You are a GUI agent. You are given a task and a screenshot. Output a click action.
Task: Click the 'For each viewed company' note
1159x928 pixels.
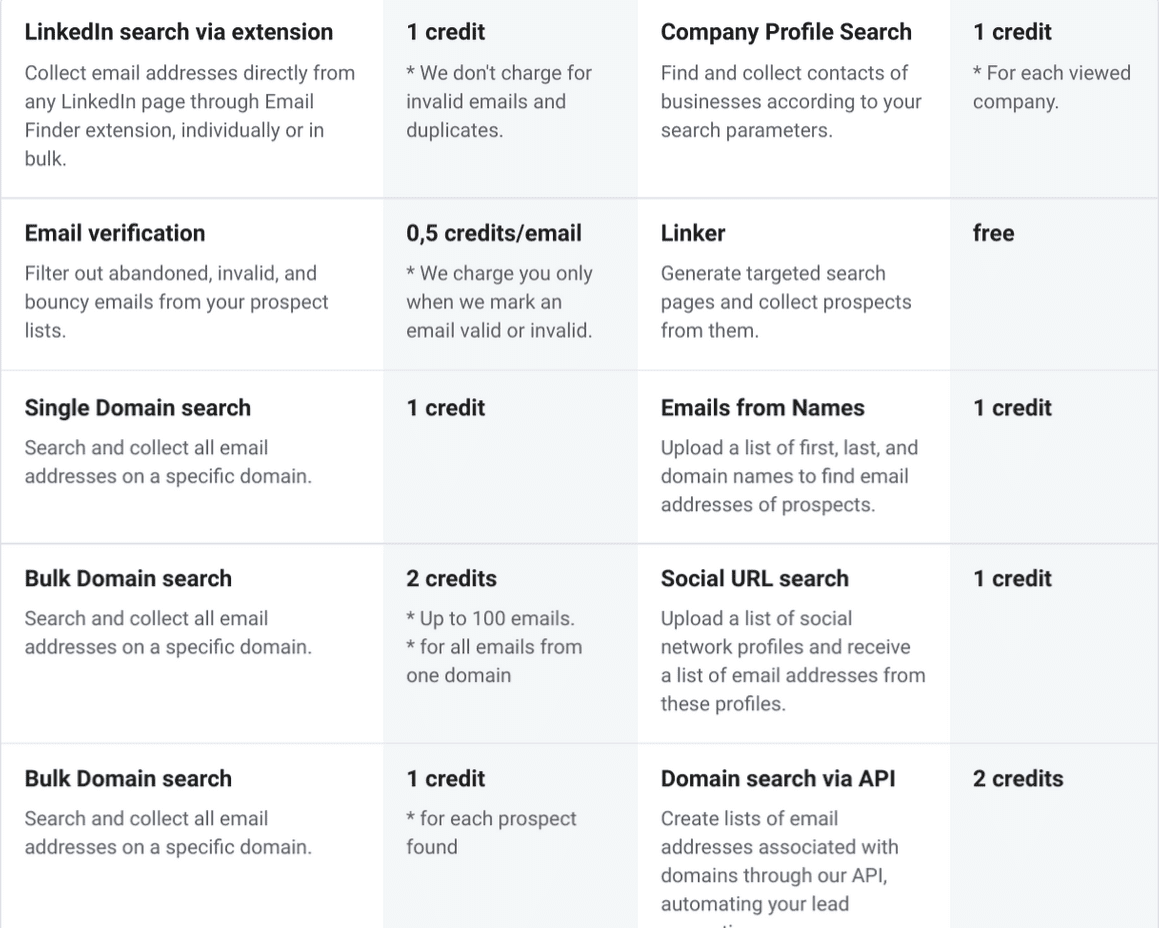(1051, 87)
